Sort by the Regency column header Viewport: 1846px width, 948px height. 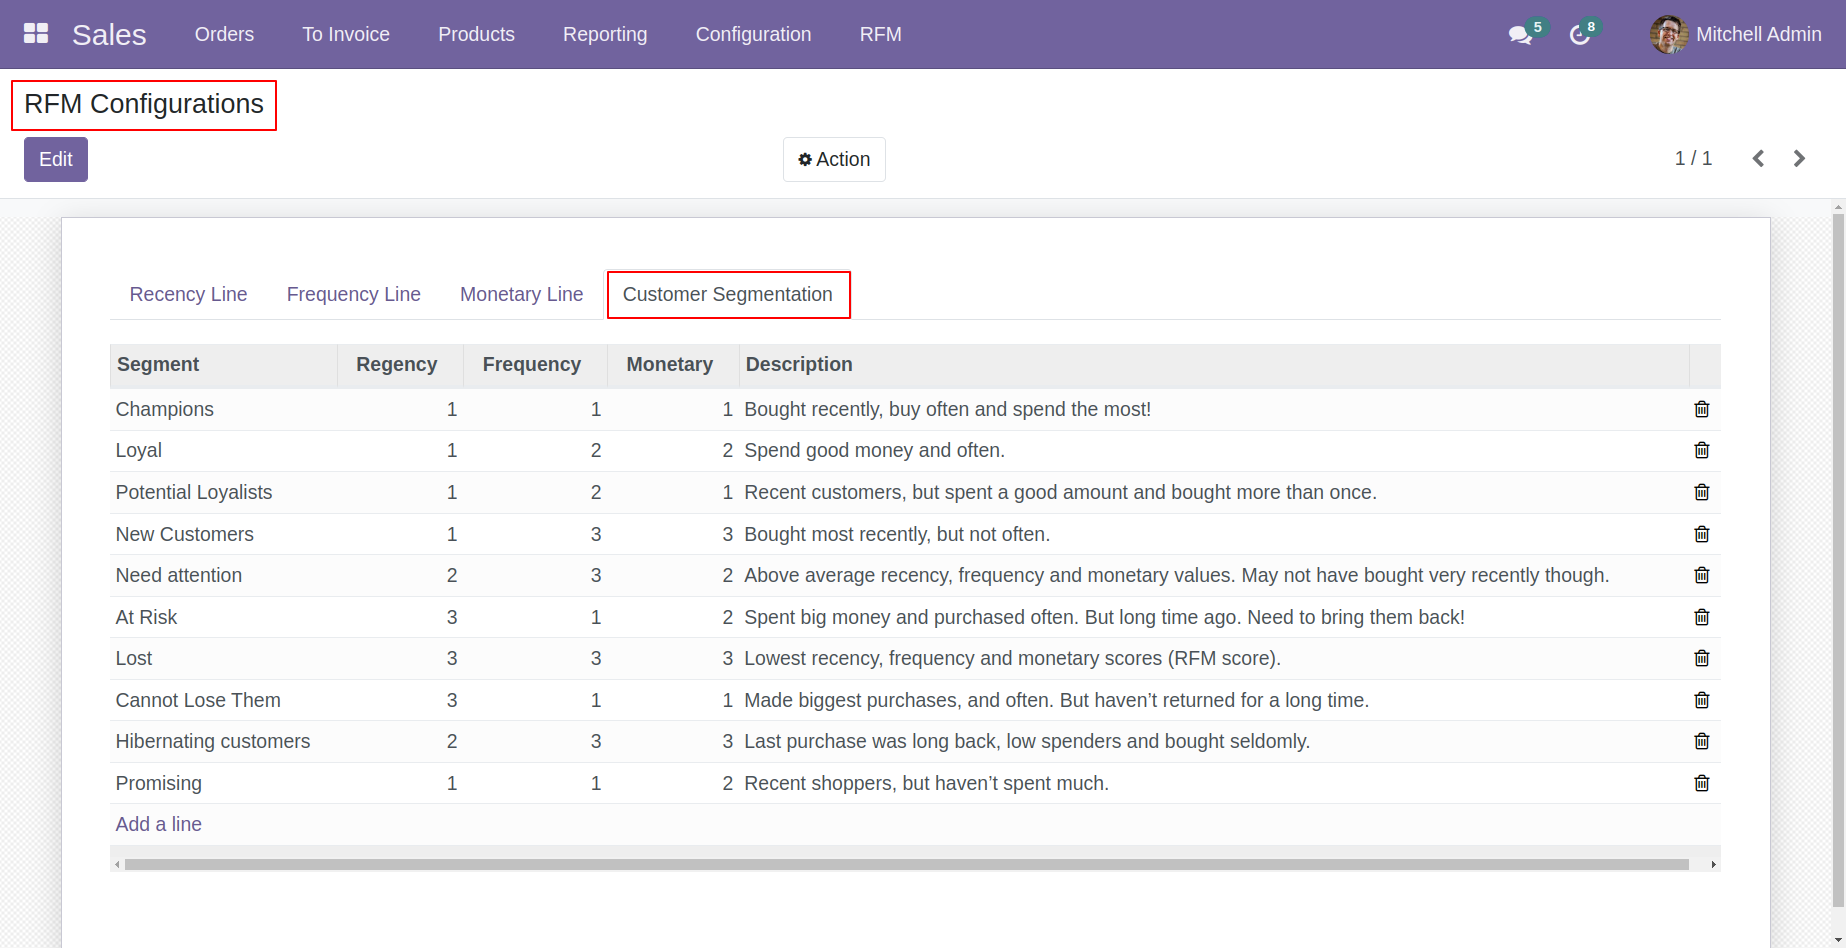coord(400,365)
